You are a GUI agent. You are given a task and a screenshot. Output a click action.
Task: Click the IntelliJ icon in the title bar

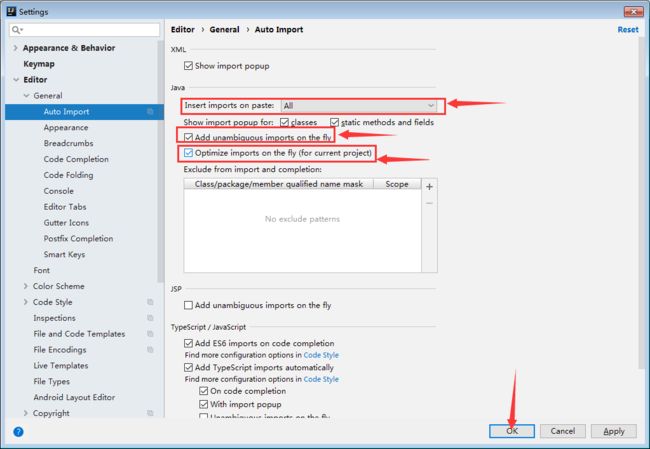[11, 11]
